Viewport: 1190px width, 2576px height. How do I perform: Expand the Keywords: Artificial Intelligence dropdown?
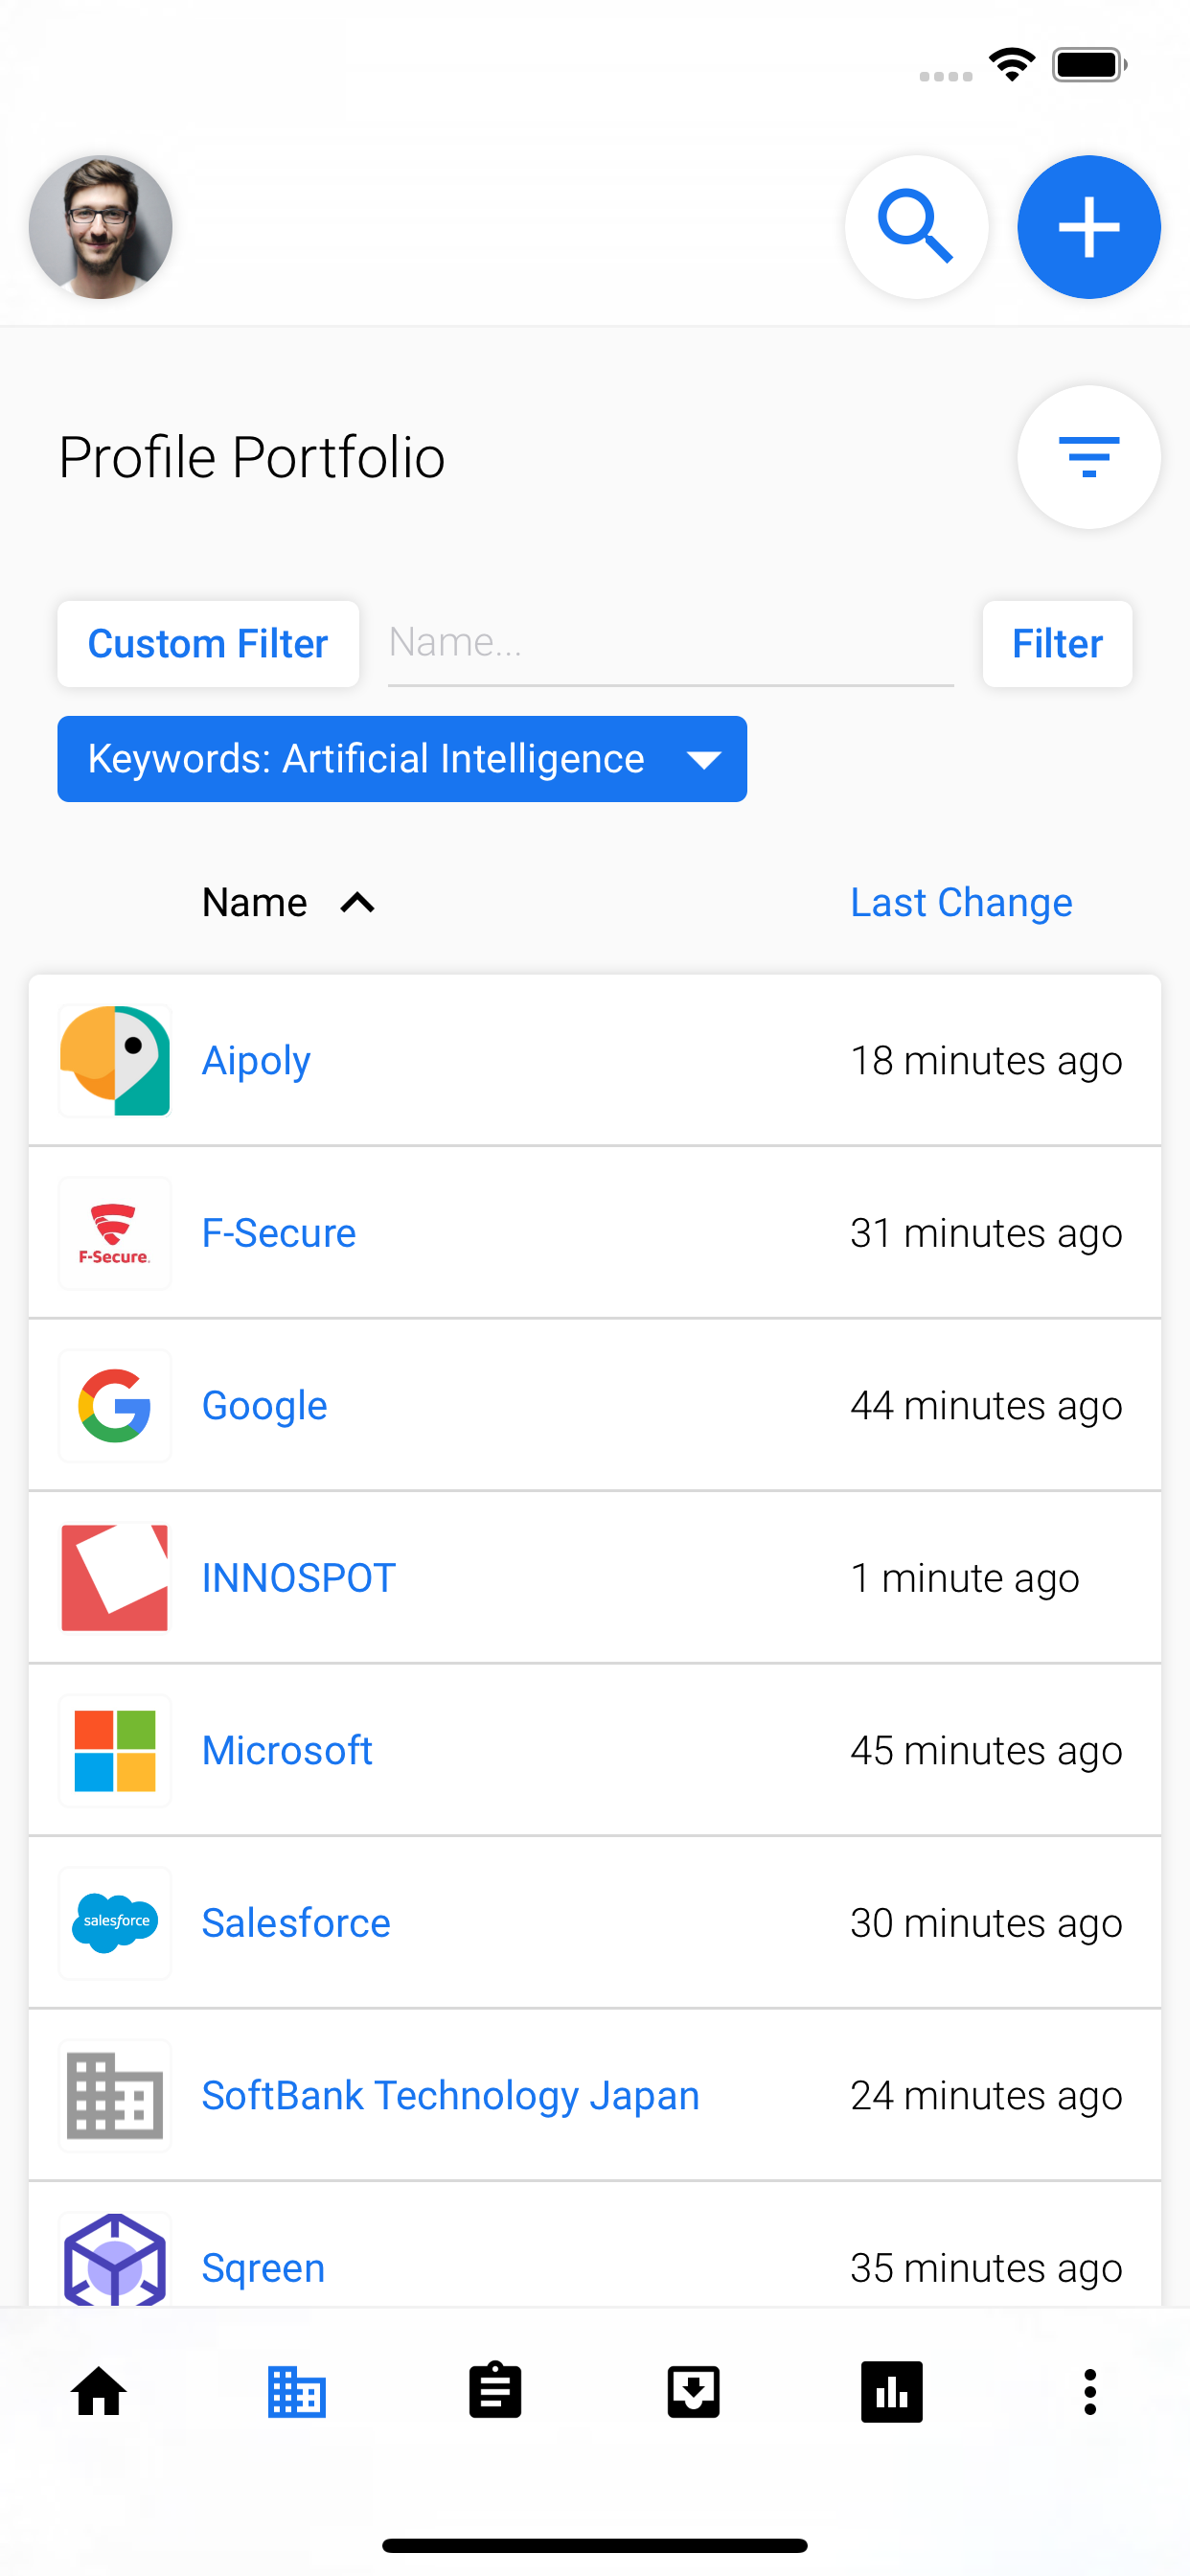point(402,759)
